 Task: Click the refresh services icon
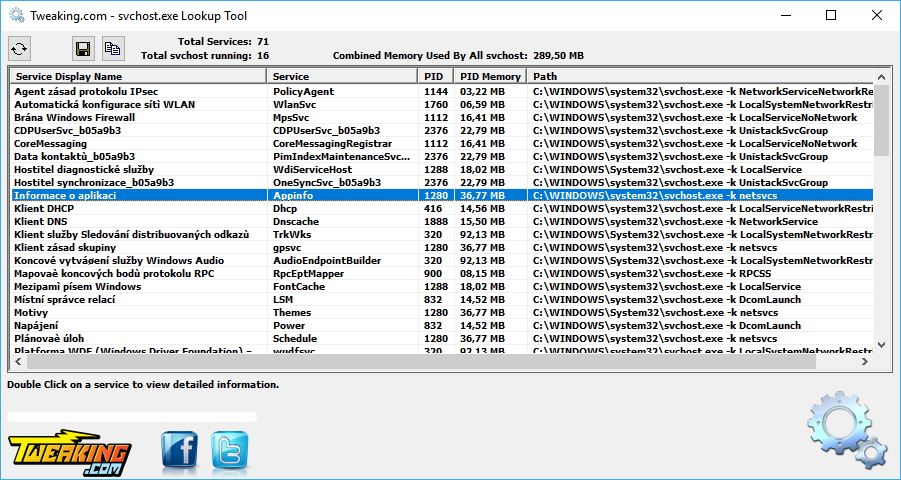click(x=20, y=49)
